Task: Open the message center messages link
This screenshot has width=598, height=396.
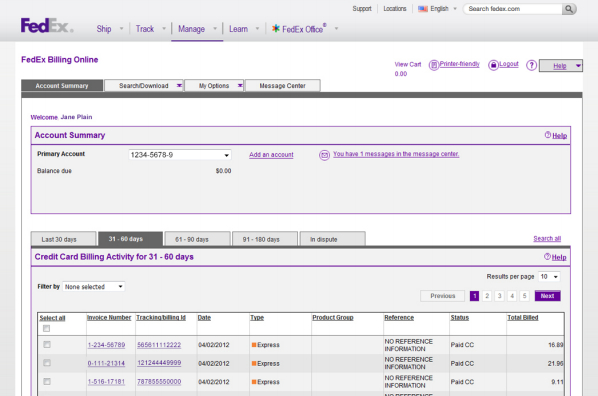Action: point(396,154)
